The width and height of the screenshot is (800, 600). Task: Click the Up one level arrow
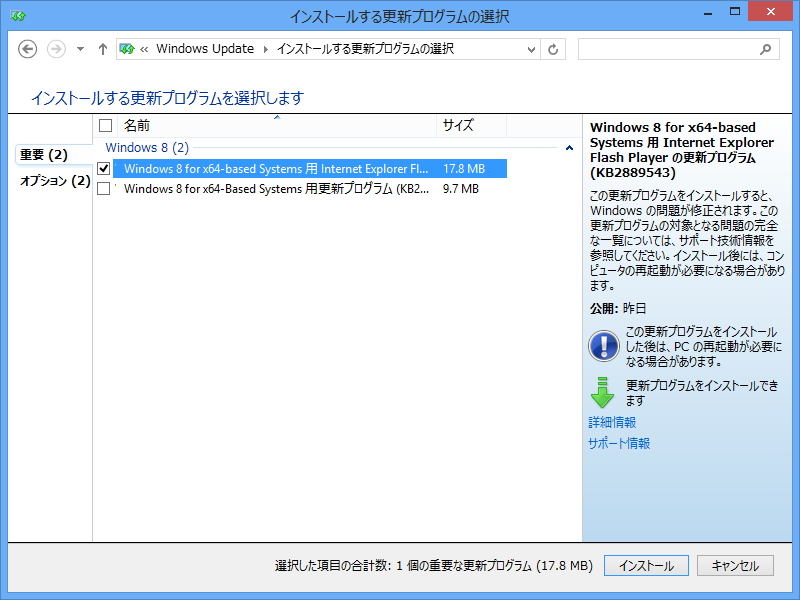102,48
